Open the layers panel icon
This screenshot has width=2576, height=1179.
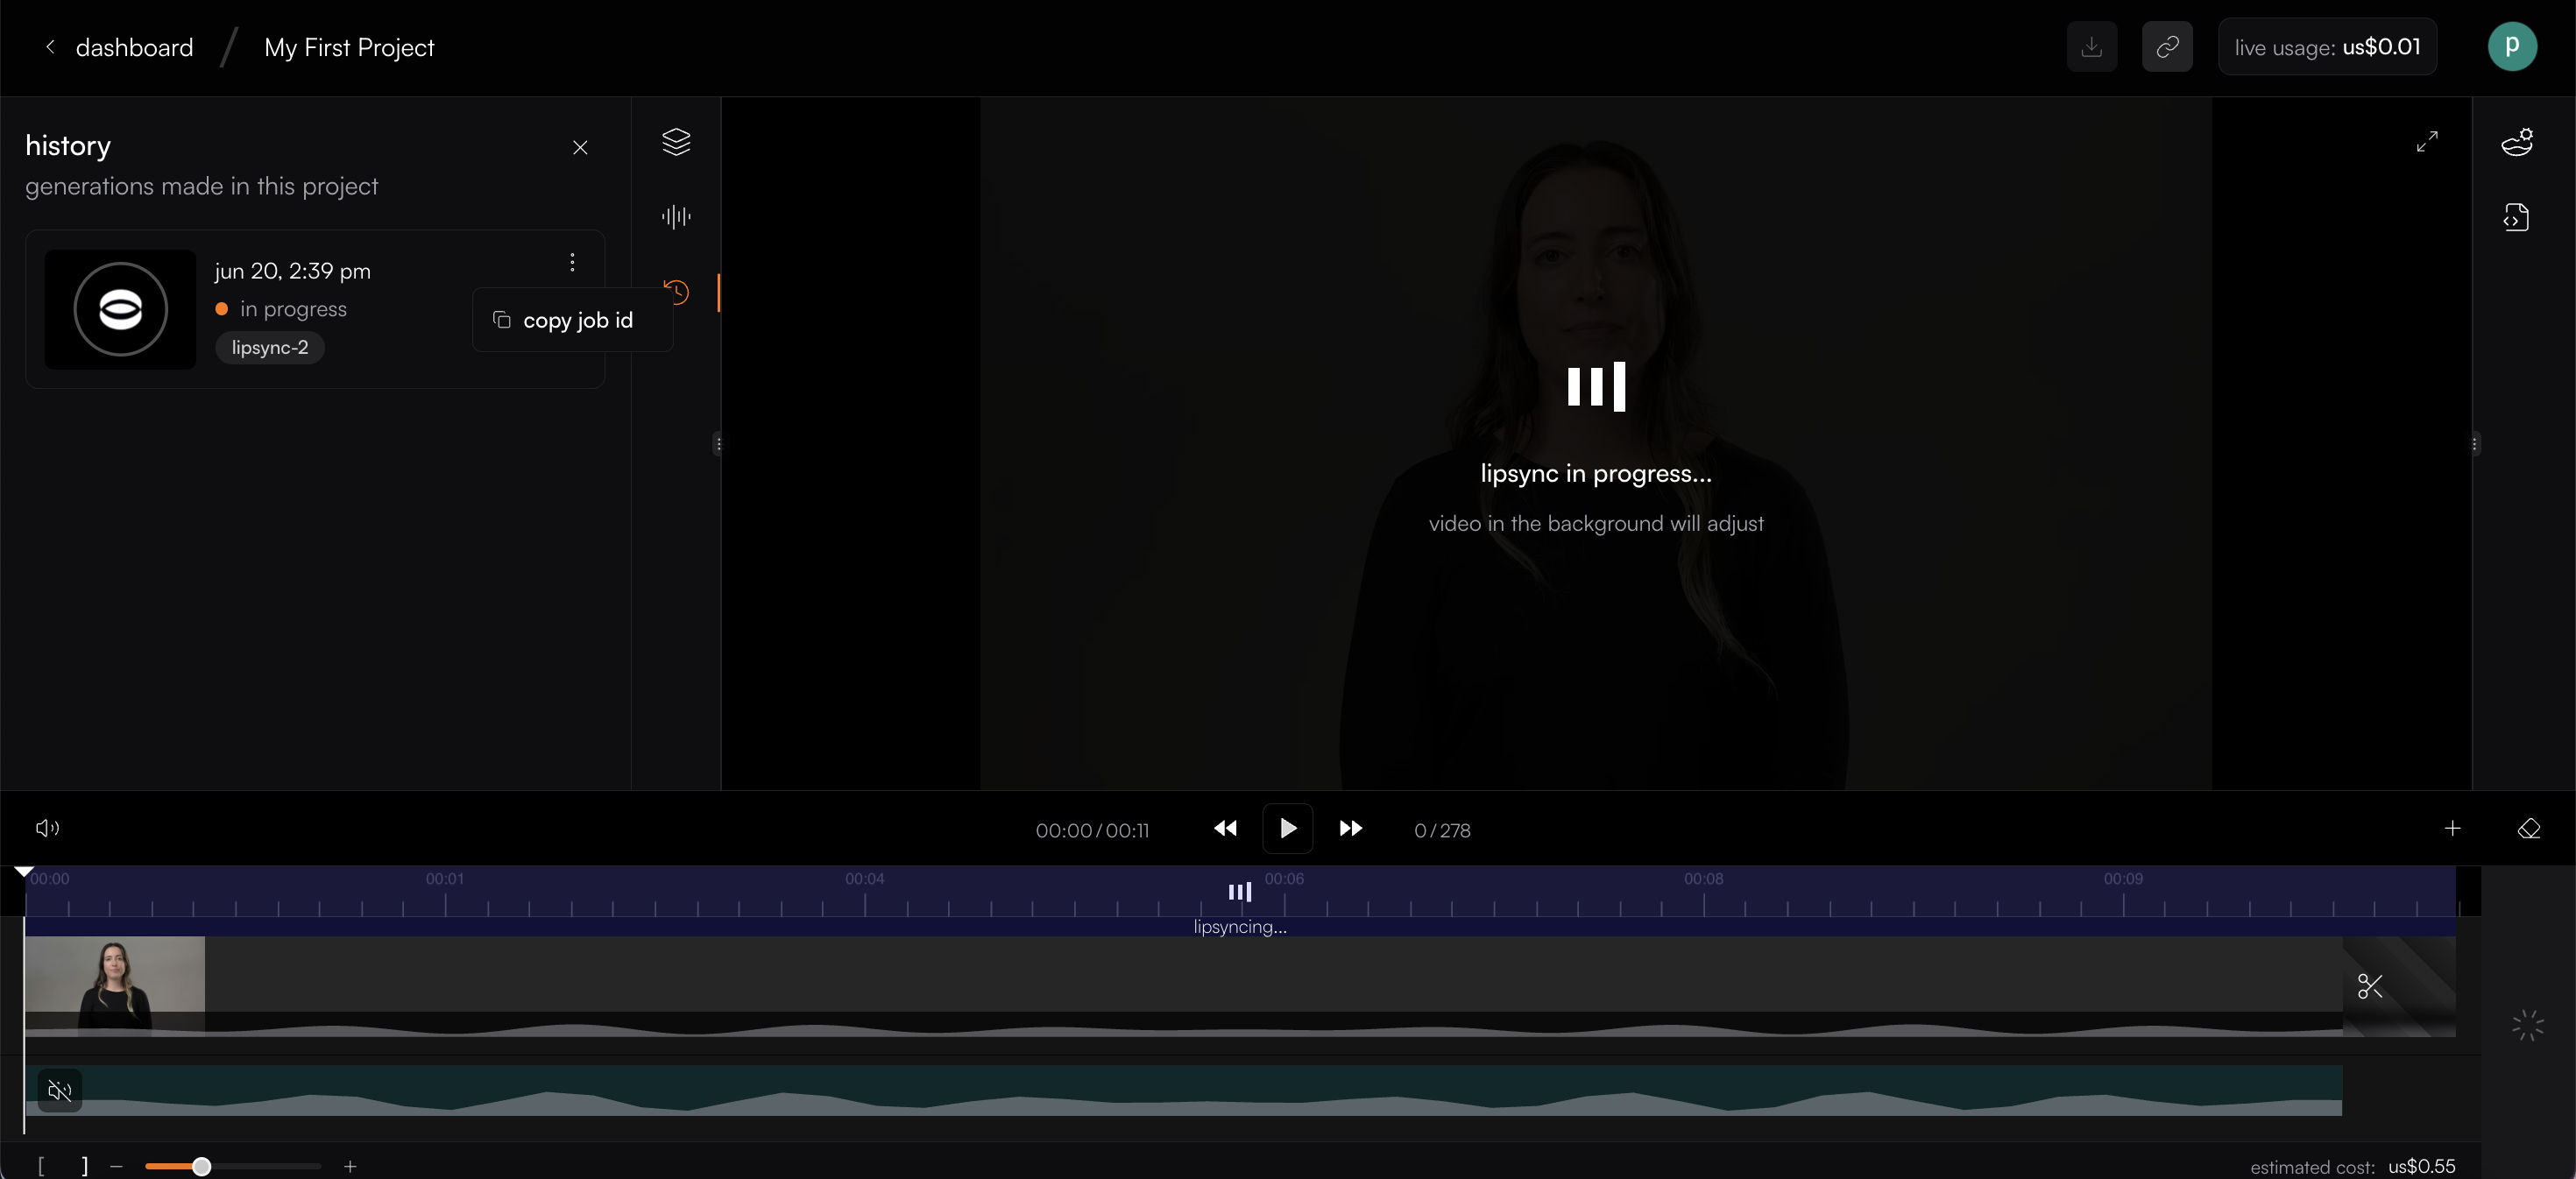click(676, 142)
